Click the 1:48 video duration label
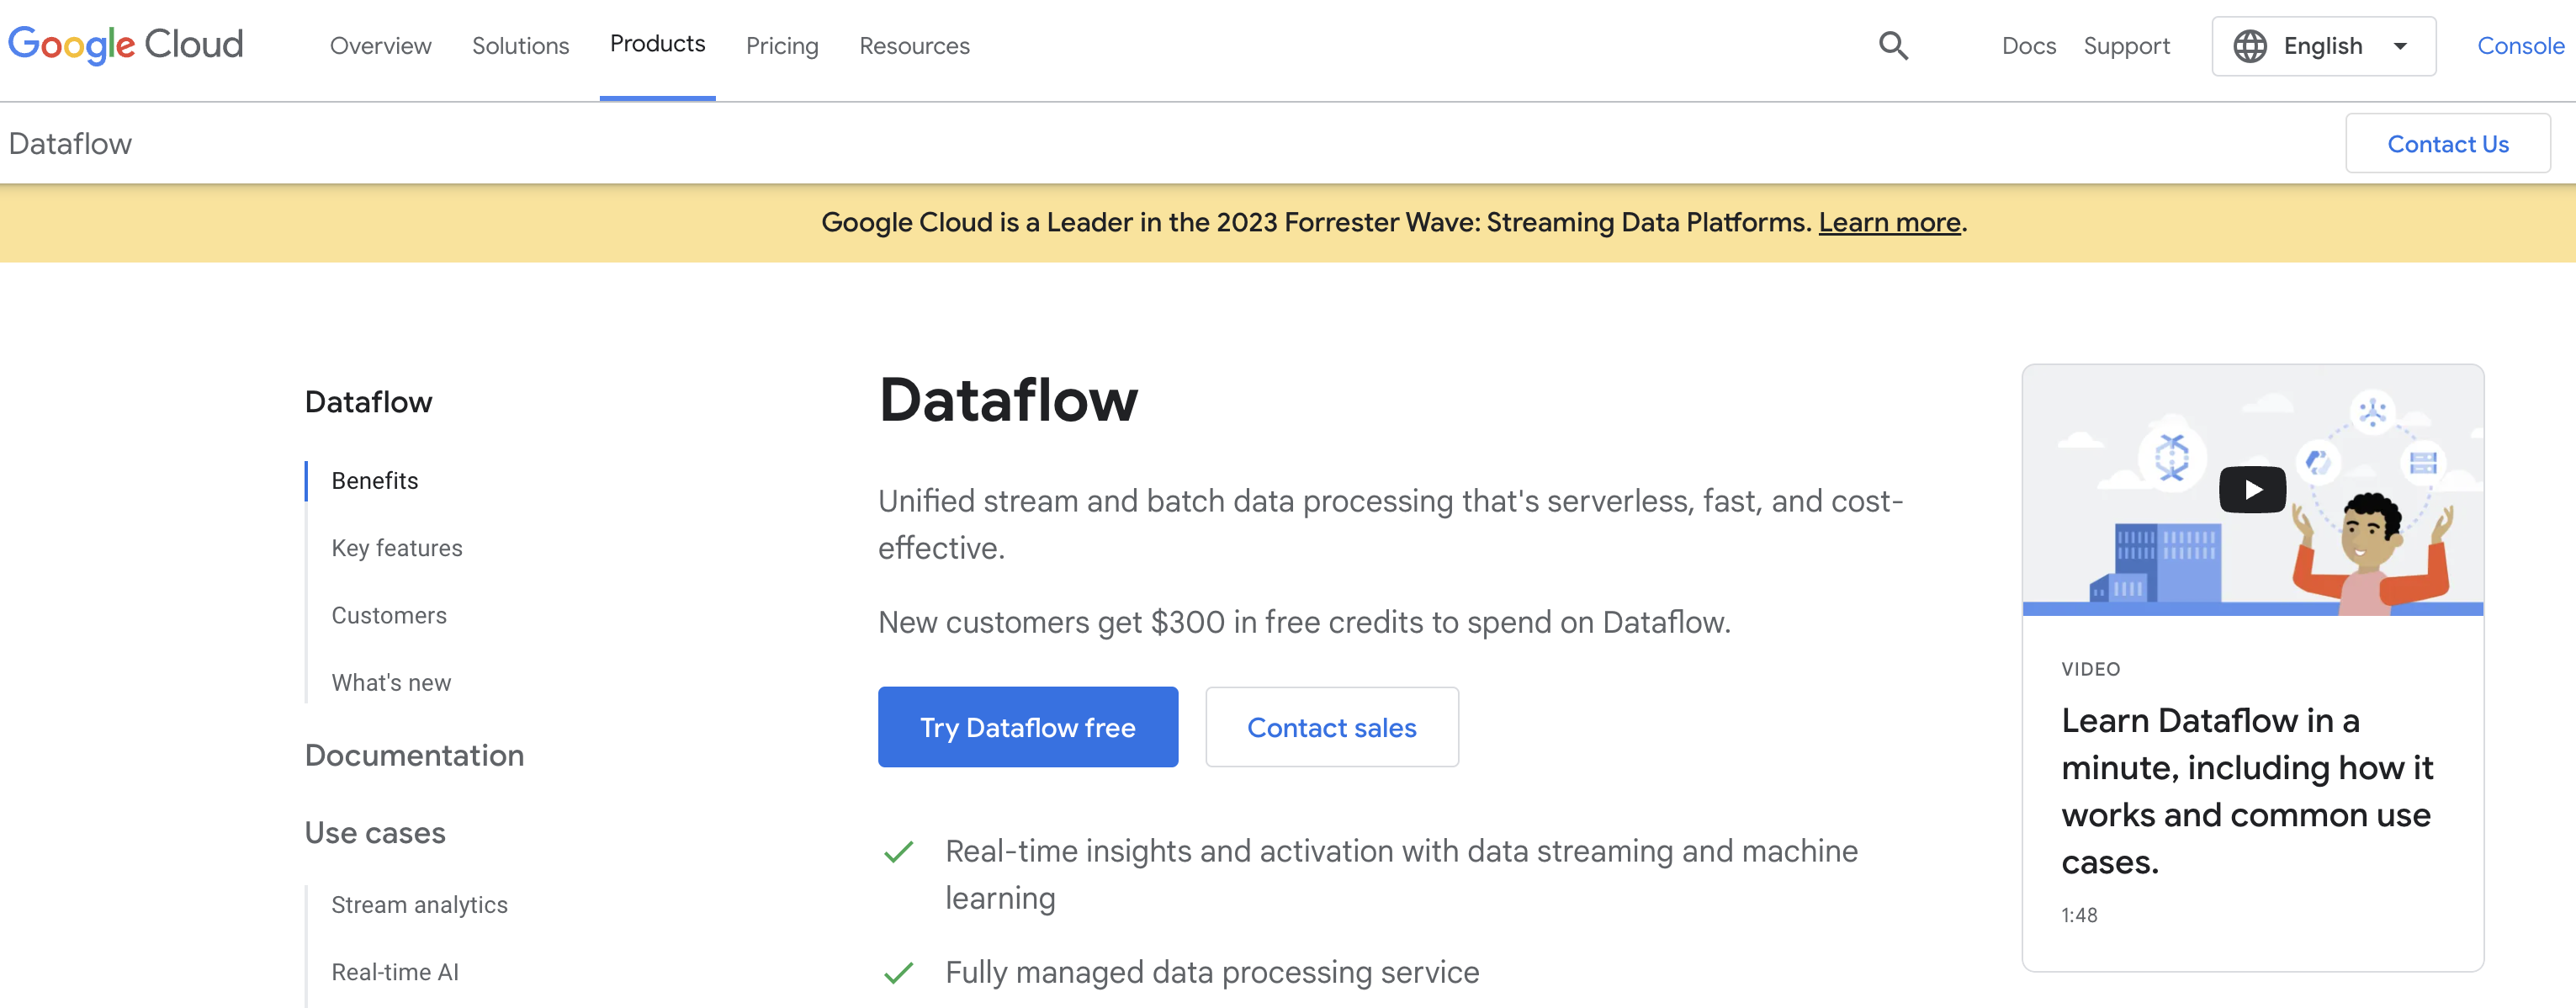This screenshot has height=1008, width=2576. point(2079,915)
